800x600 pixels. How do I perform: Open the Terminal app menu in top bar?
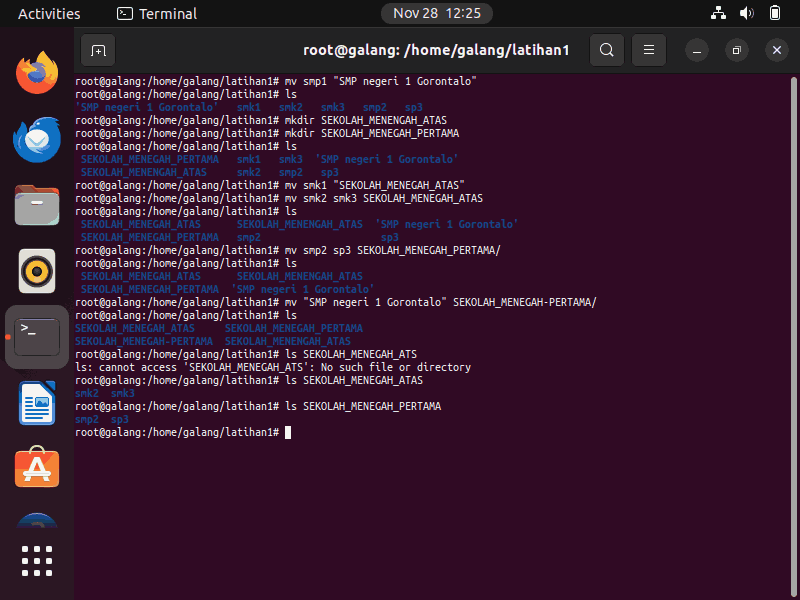(x=157, y=14)
